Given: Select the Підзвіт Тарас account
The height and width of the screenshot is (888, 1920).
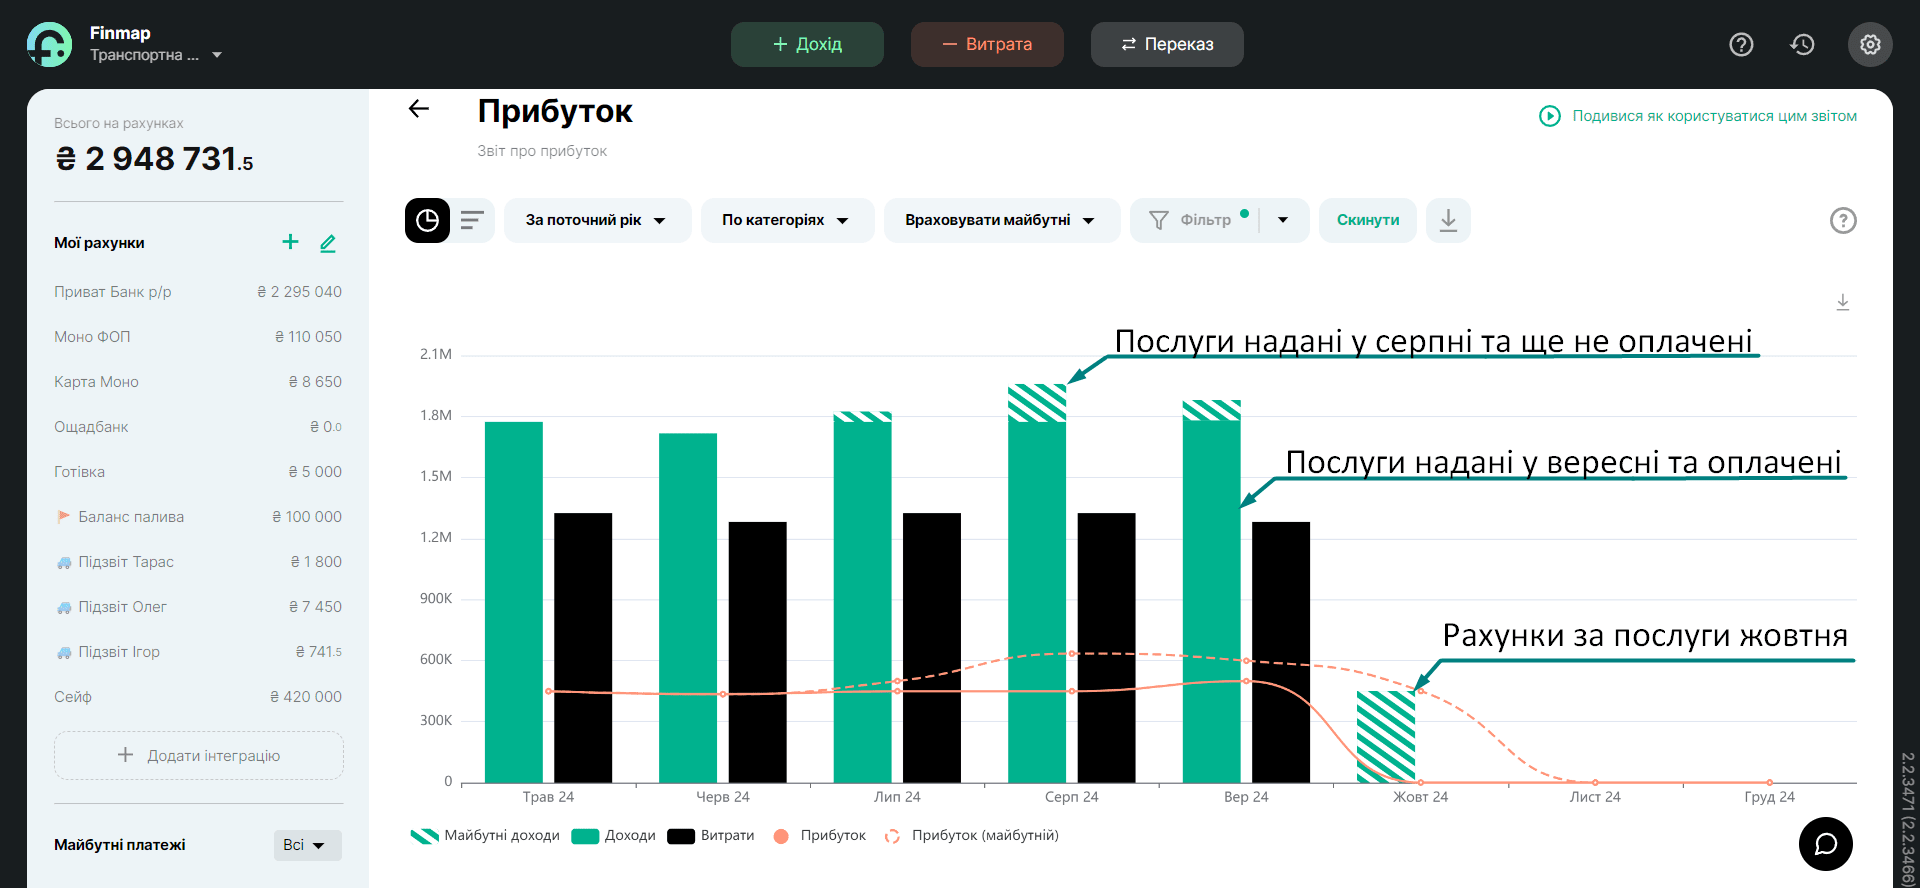Looking at the screenshot, I should coord(198,562).
